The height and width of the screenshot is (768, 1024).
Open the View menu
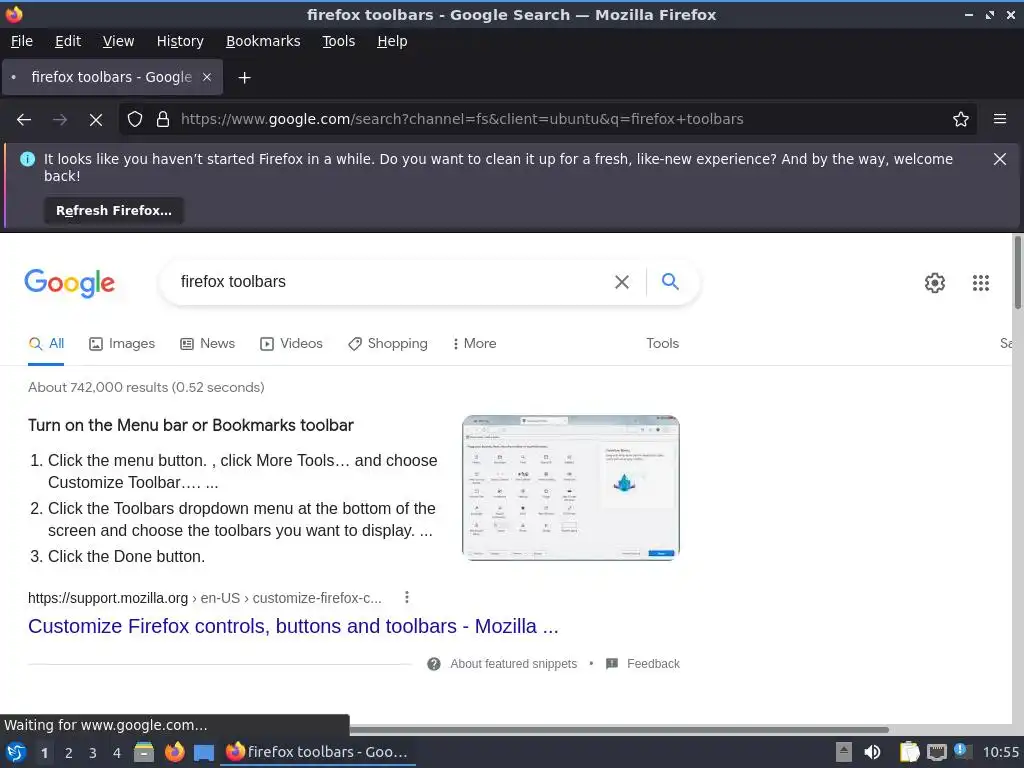point(118,41)
